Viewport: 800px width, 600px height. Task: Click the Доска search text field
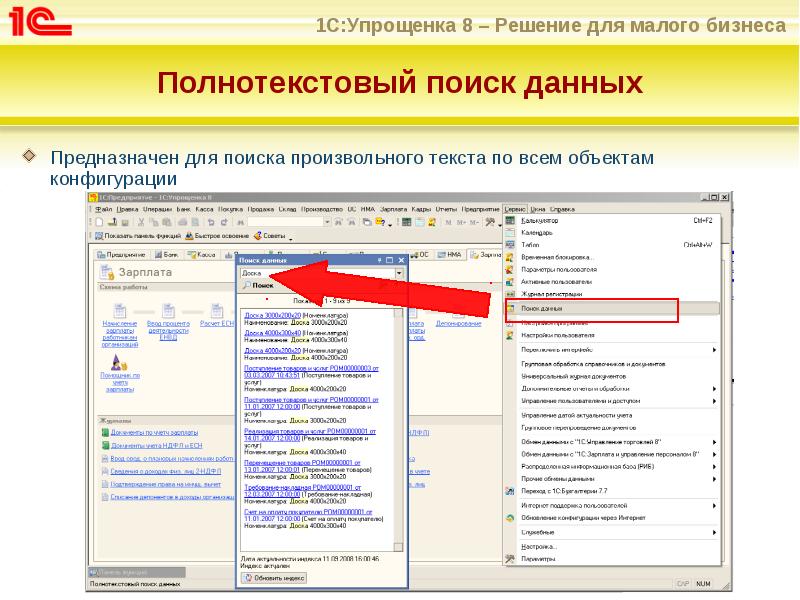click(318, 273)
